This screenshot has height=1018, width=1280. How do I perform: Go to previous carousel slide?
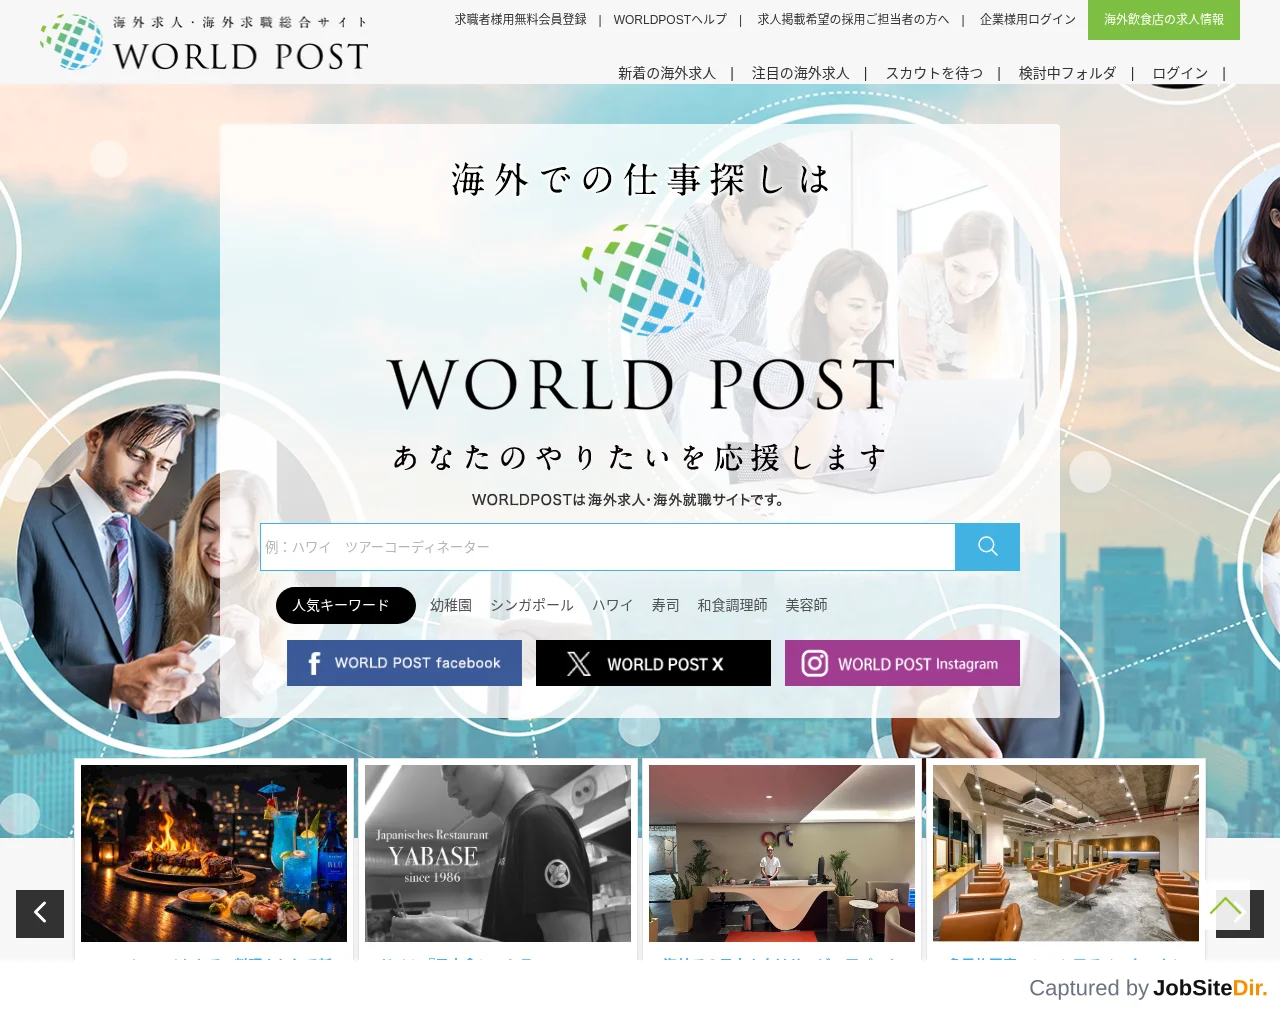(40, 913)
